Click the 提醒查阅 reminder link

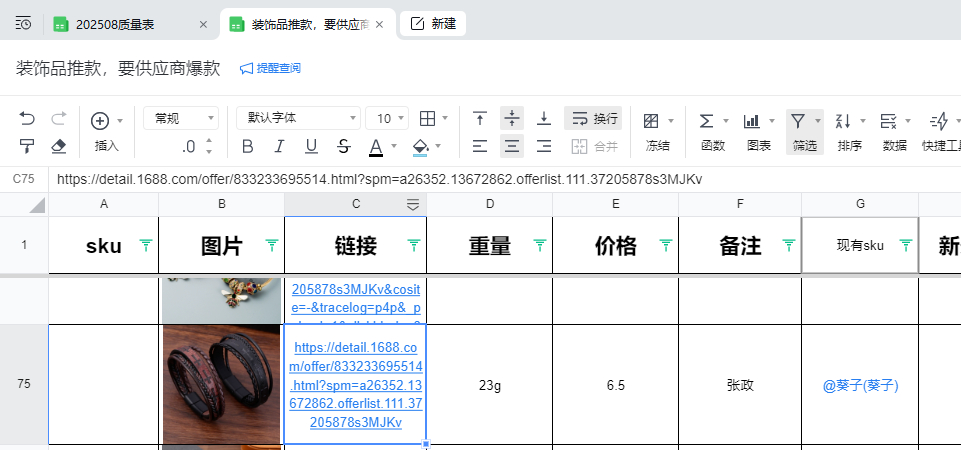point(270,68)
